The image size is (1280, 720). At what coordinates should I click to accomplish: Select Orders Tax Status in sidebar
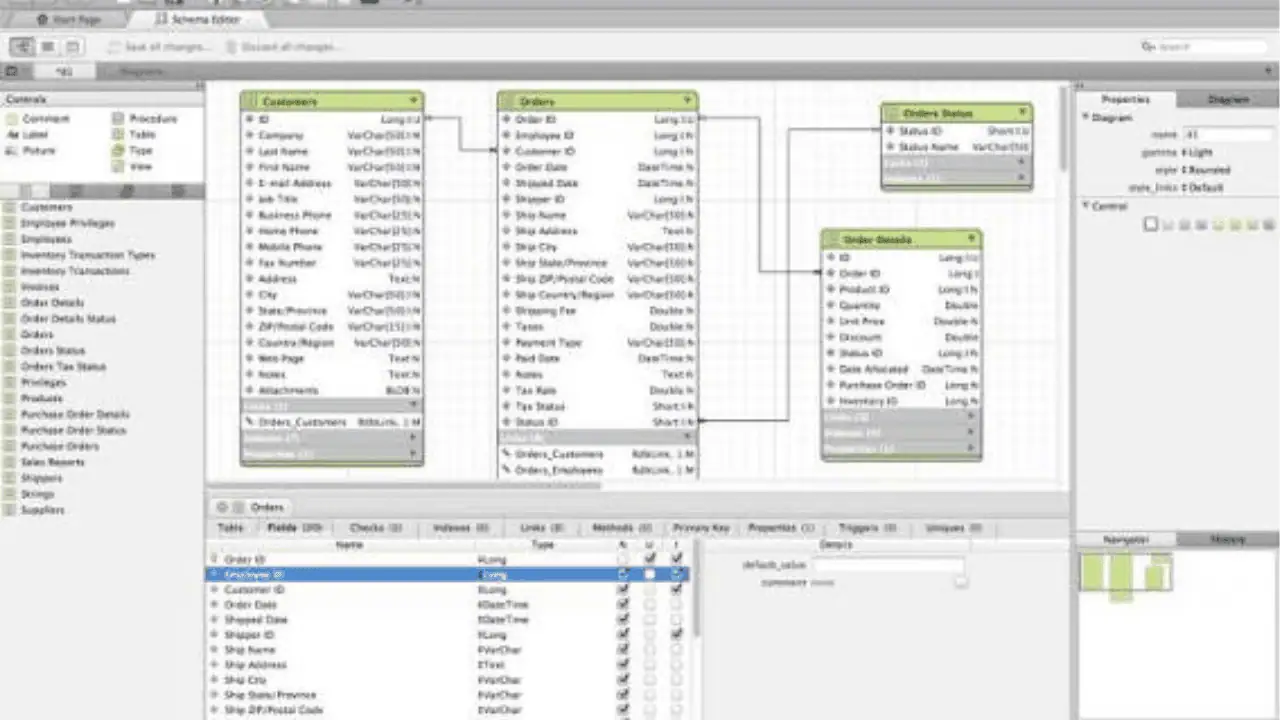click(63, 366)
